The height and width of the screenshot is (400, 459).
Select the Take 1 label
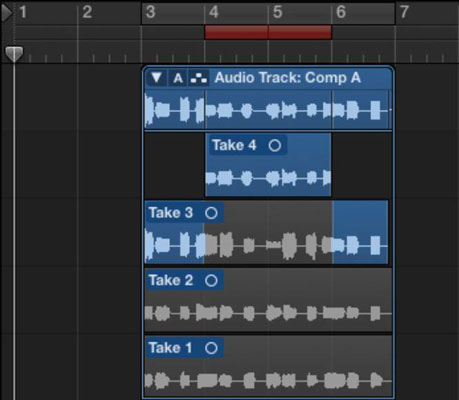[170, 348]
